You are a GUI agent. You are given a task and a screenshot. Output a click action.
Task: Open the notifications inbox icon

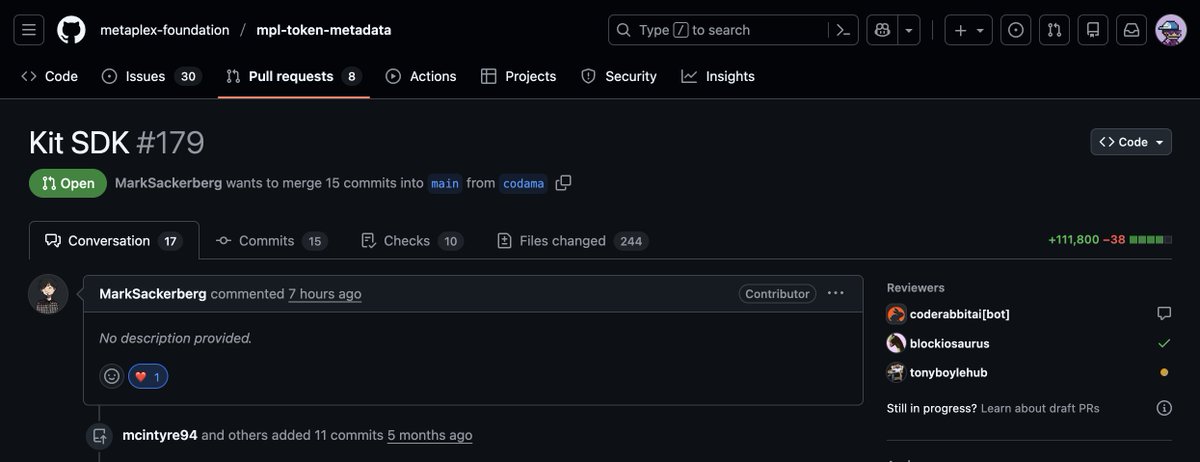click(1131, 30)
